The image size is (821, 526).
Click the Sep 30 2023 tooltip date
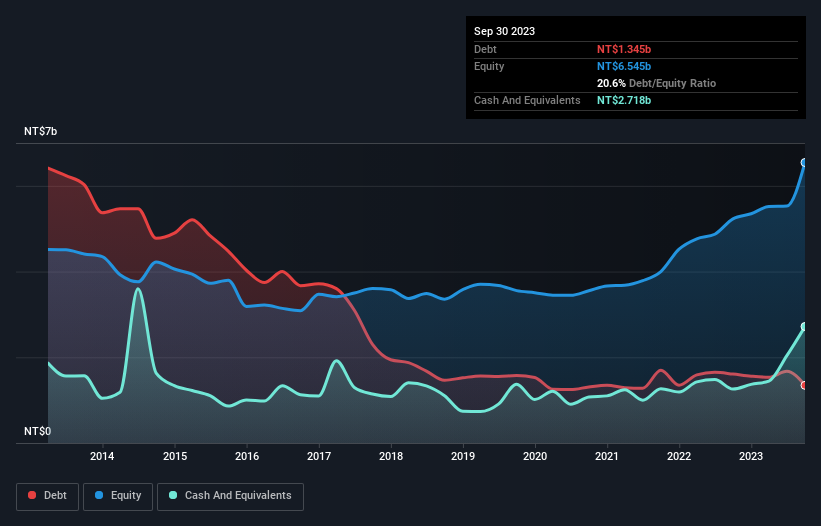(504, 31)
